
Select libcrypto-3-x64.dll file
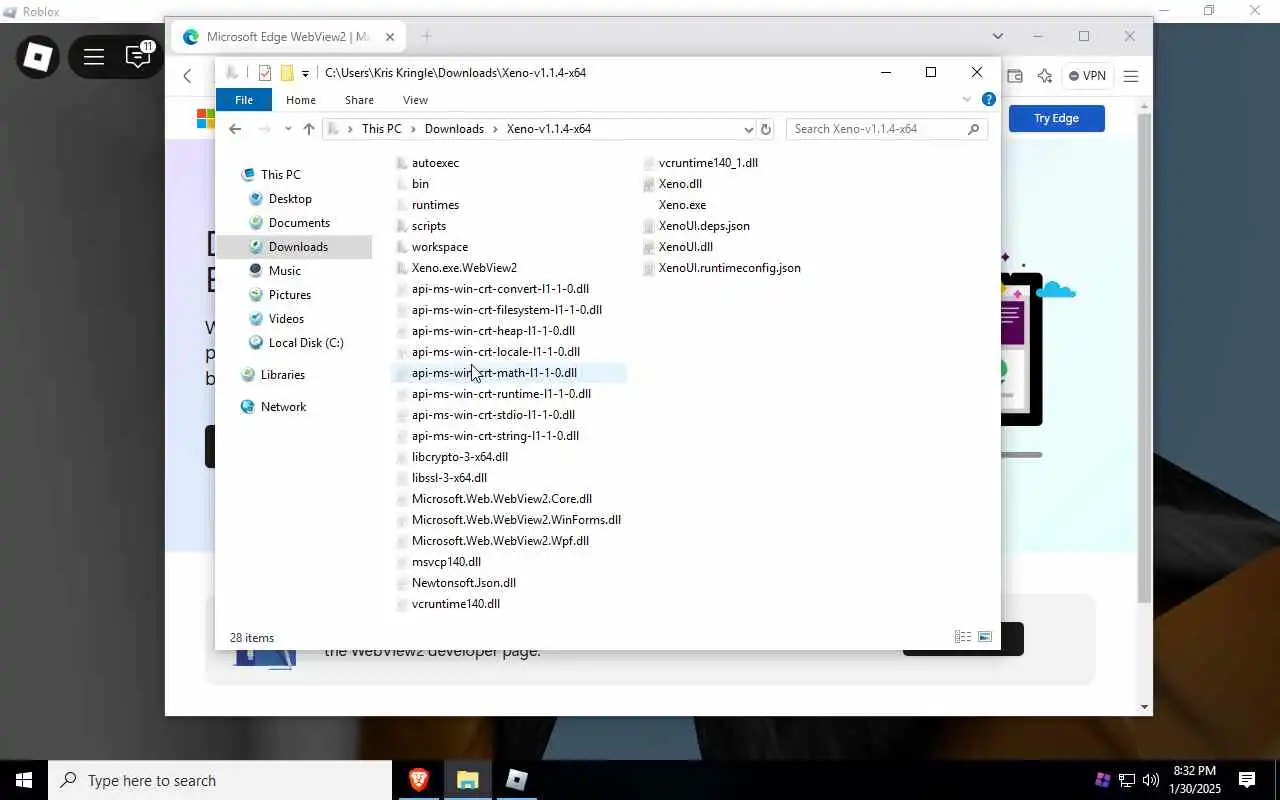459,457
